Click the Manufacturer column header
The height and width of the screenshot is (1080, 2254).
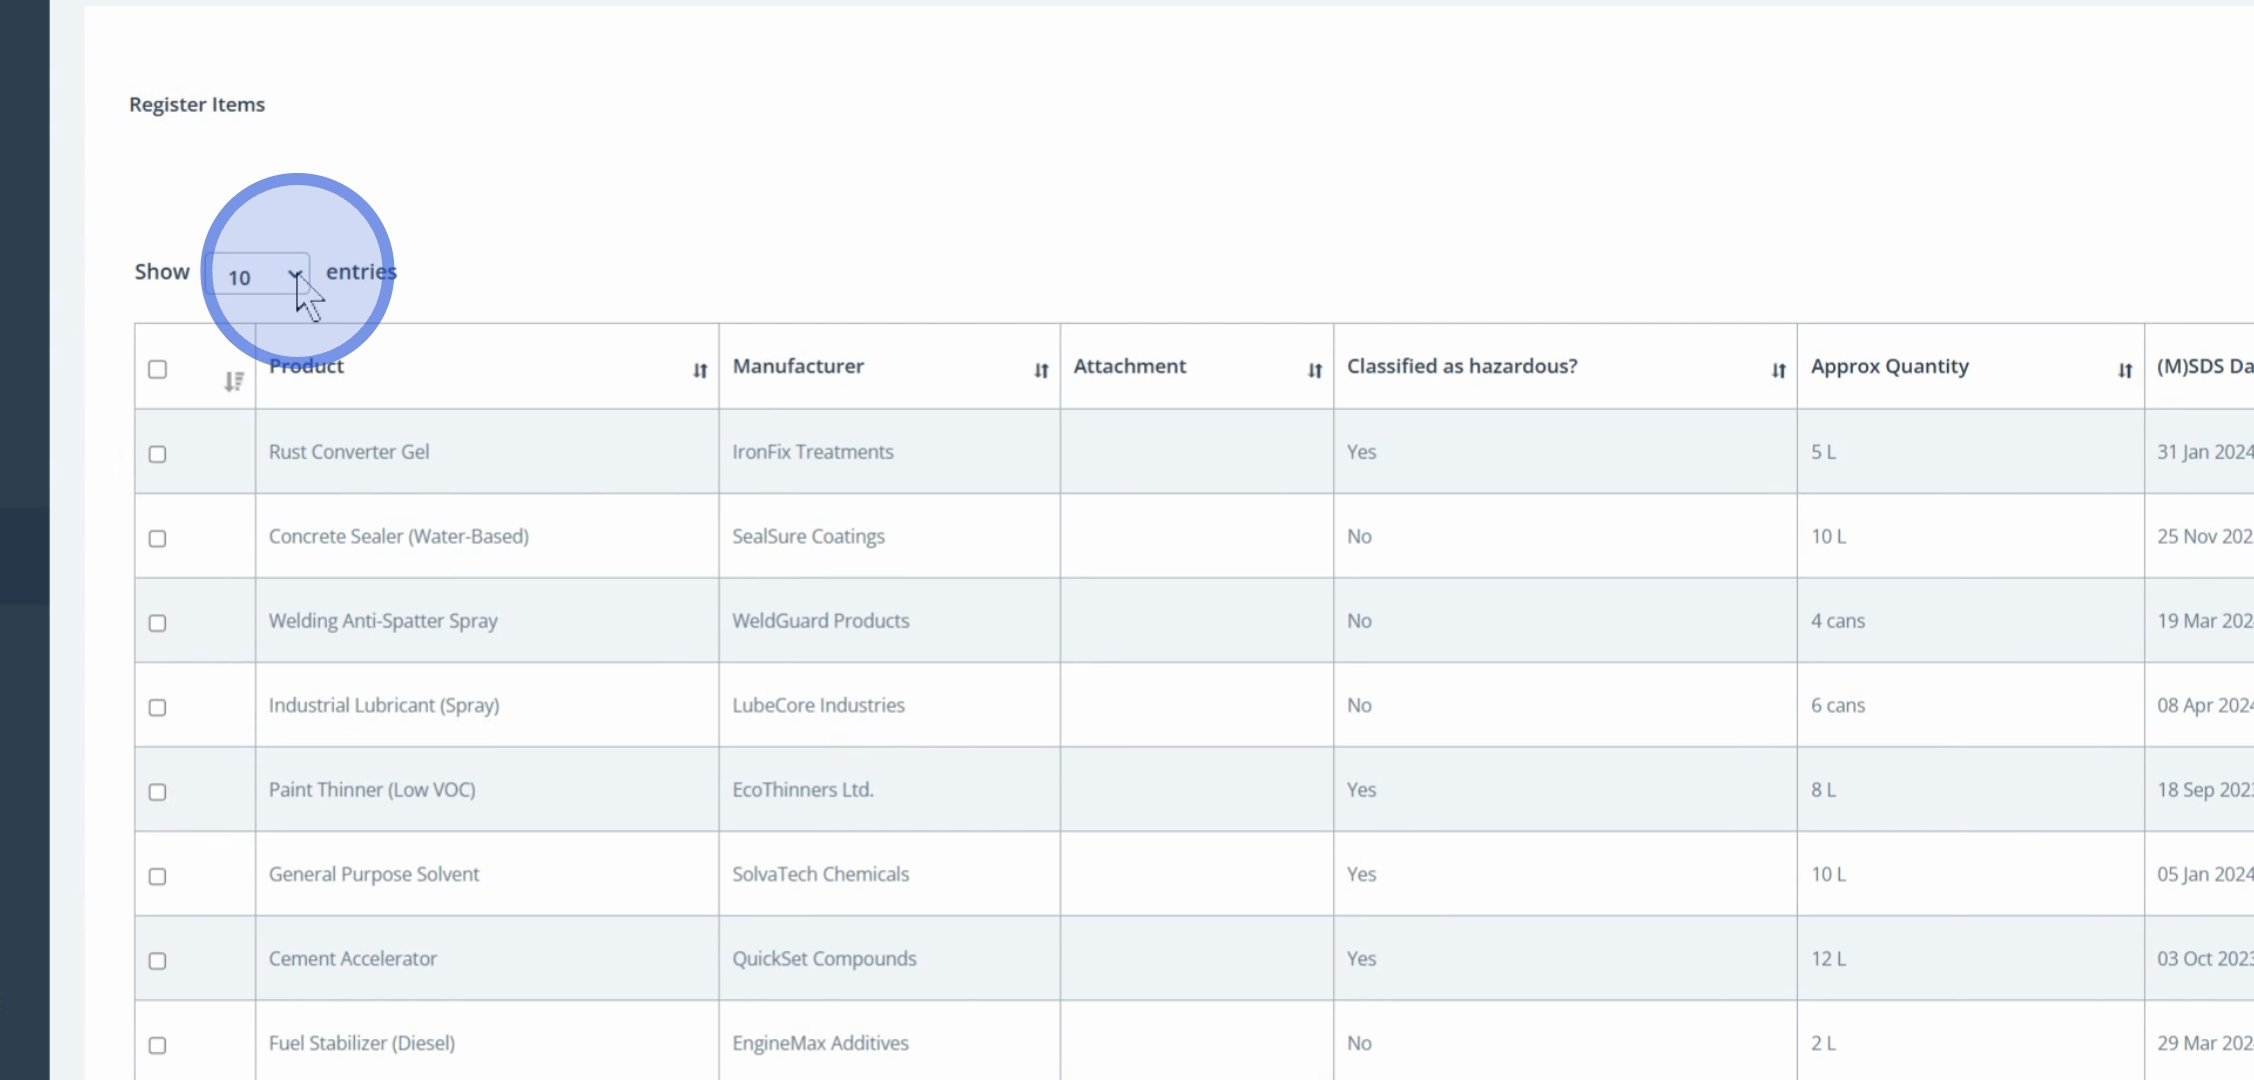[x=798, y=366]
